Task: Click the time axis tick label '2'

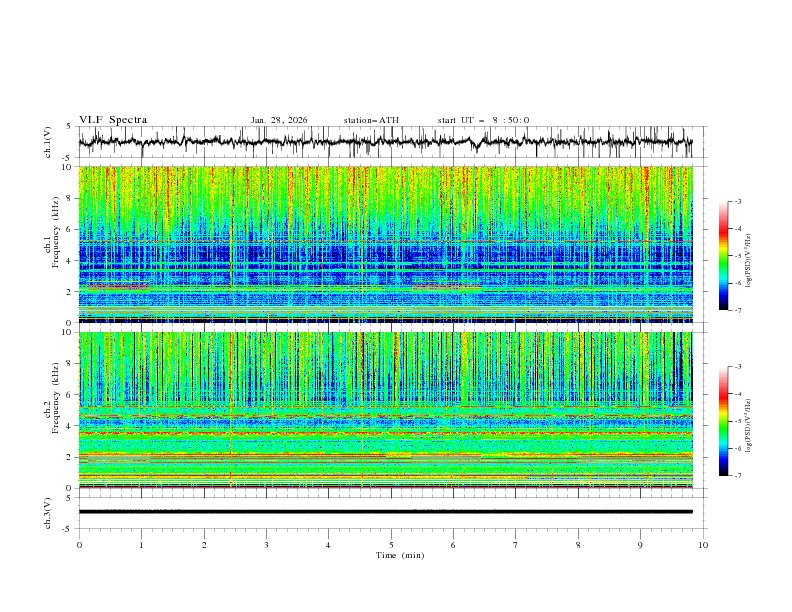Action: [x=204, y=545]
